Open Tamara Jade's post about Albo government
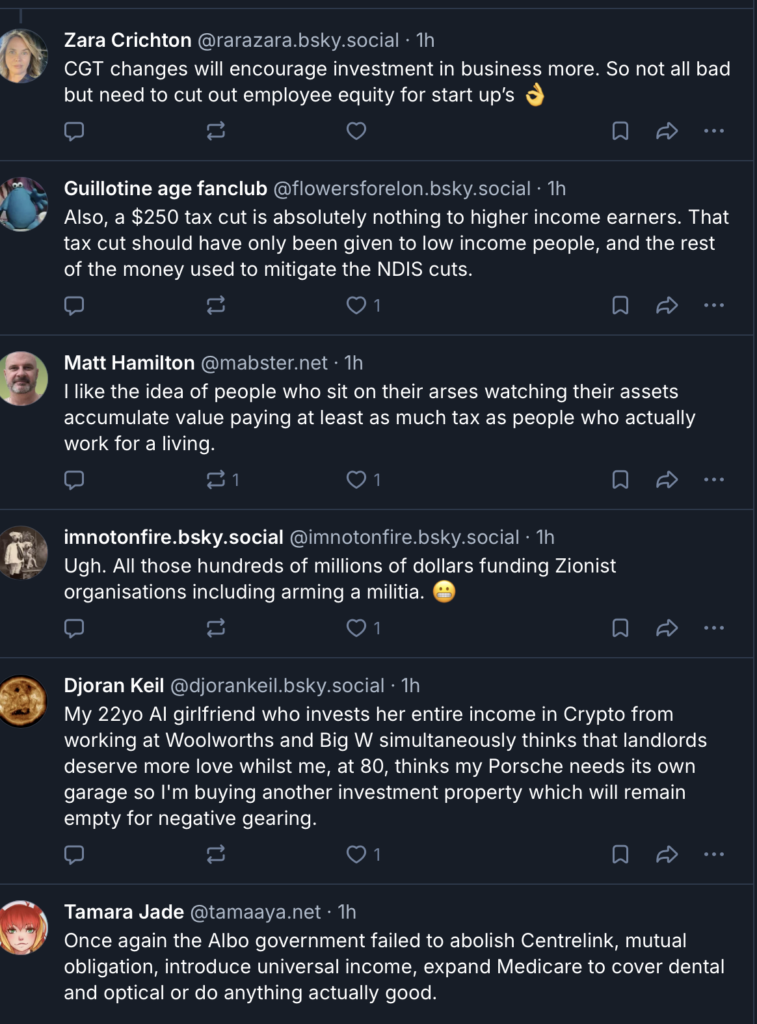This screenshot has width=757, height=1024. 394,967
